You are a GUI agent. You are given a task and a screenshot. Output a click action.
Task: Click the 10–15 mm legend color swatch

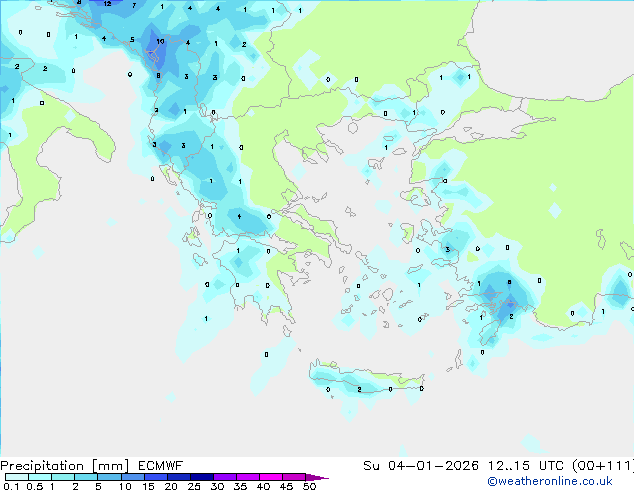[x=132, y=477]
